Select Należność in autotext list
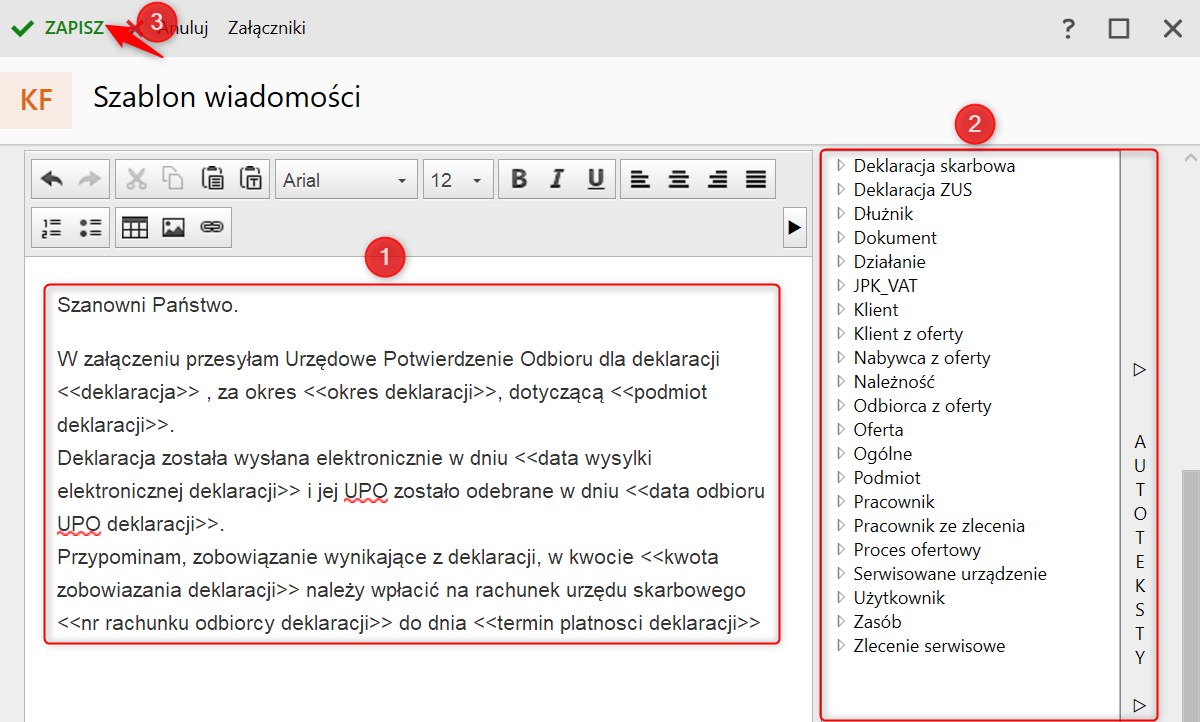The width and height of the screenshot is (1200, 722). 895,382
